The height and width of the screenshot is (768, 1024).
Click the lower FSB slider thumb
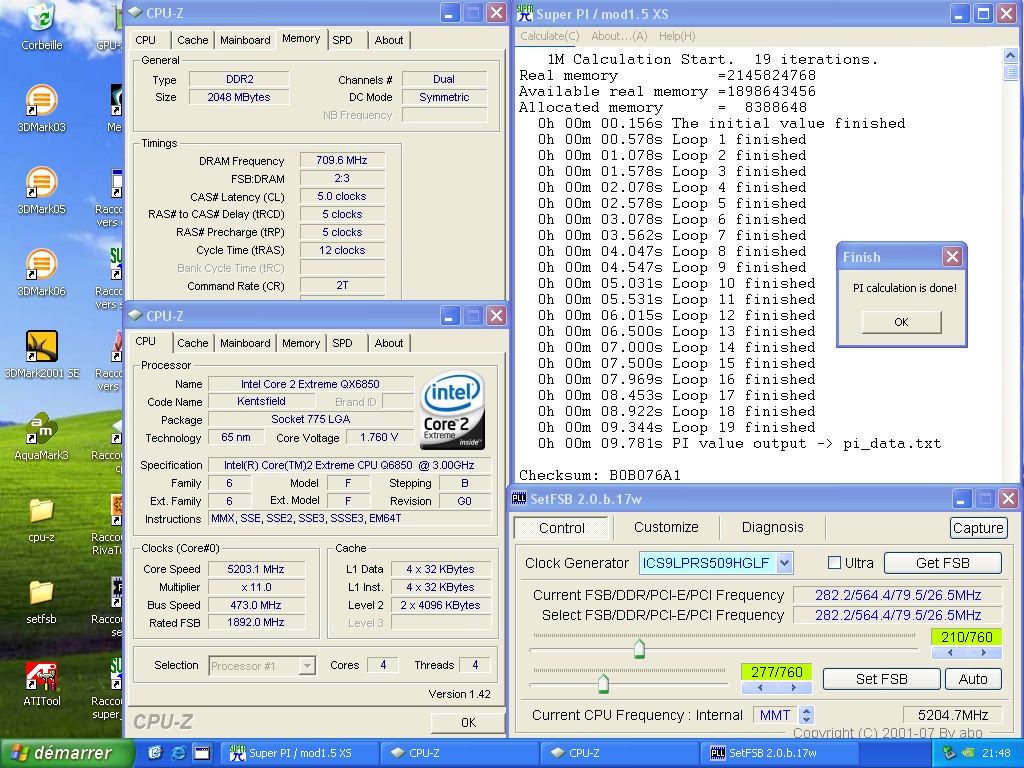(603, 684)
